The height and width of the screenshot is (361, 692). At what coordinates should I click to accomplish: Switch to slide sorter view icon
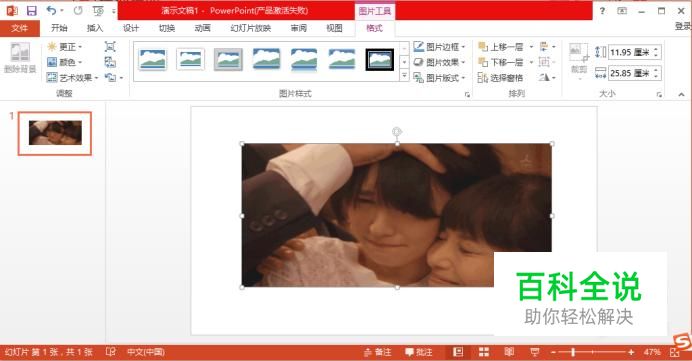(x=484, y=352)
